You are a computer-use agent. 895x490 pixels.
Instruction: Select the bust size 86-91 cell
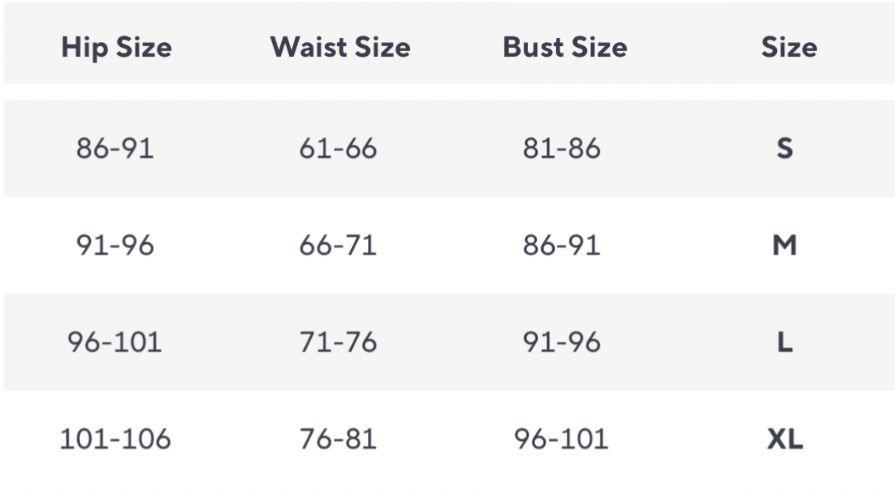tap(562, 246)
